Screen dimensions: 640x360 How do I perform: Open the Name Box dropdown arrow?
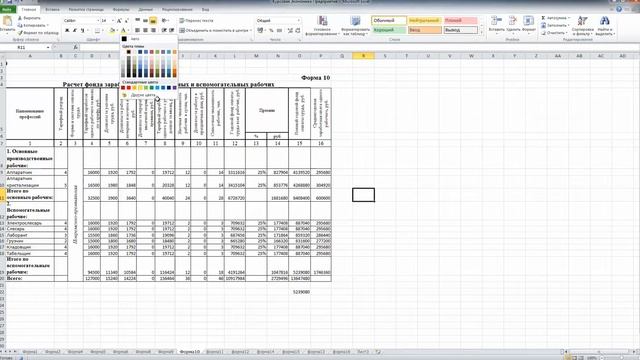[x=48, y=47]
